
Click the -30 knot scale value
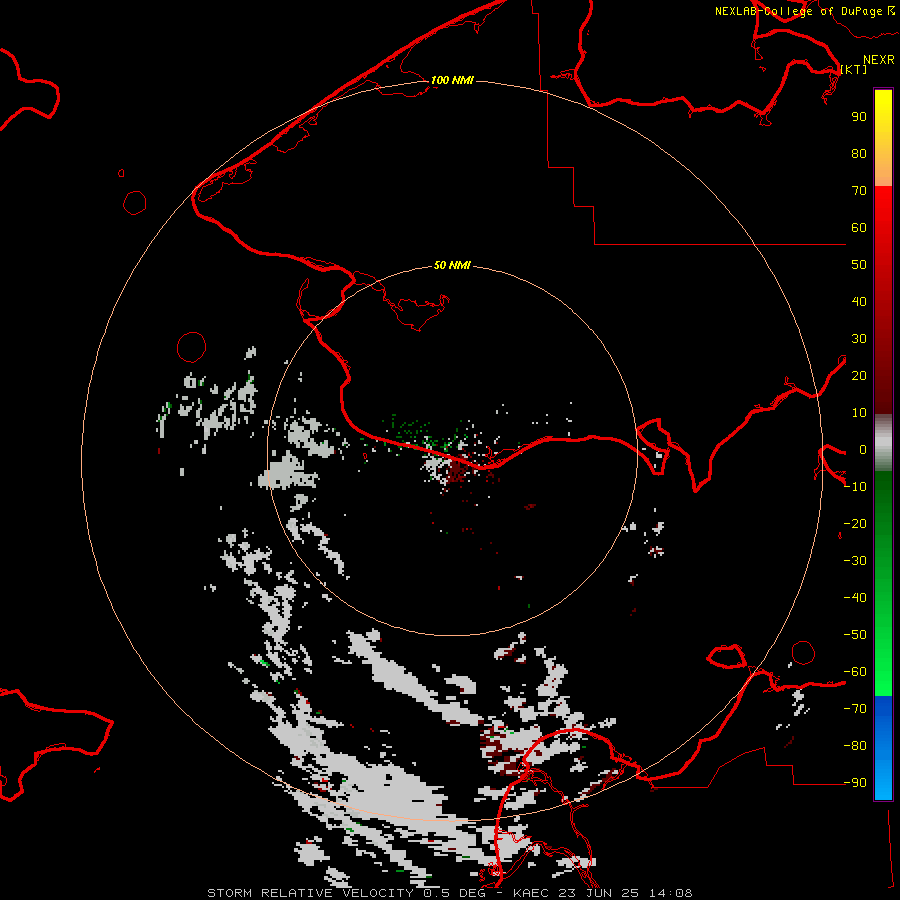click(855, 561)
